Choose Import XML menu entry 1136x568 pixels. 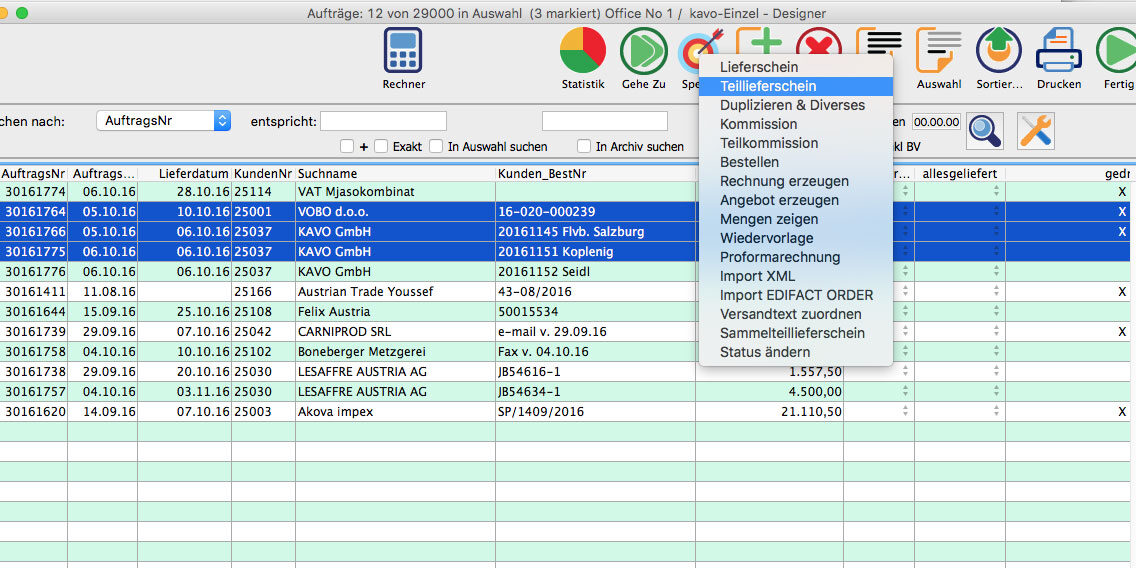795,276
